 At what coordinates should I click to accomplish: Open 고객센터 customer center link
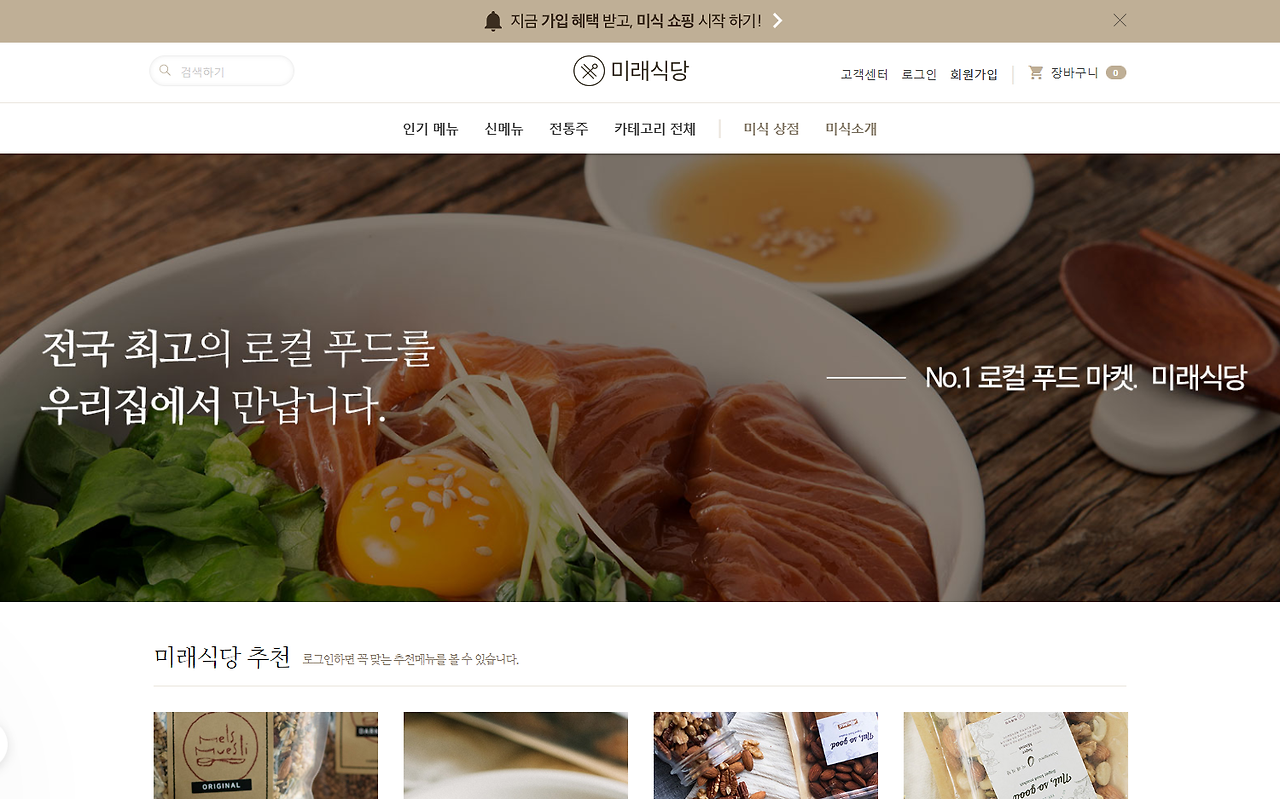(x=864, y=74)
